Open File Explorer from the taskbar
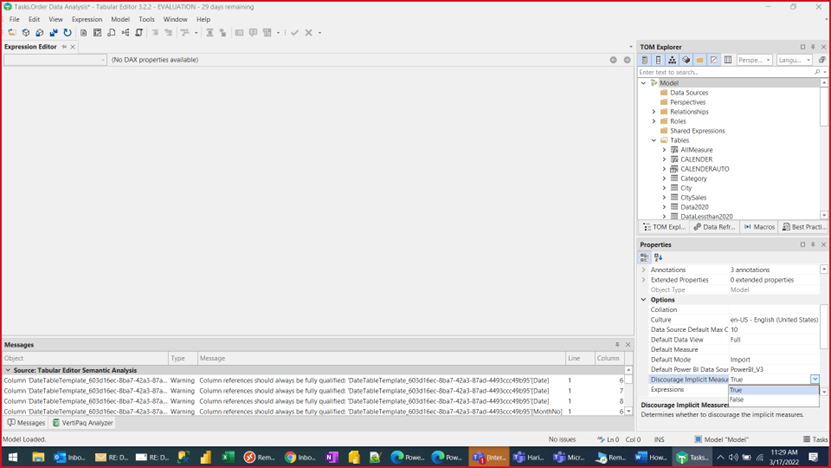 (38, 457)
